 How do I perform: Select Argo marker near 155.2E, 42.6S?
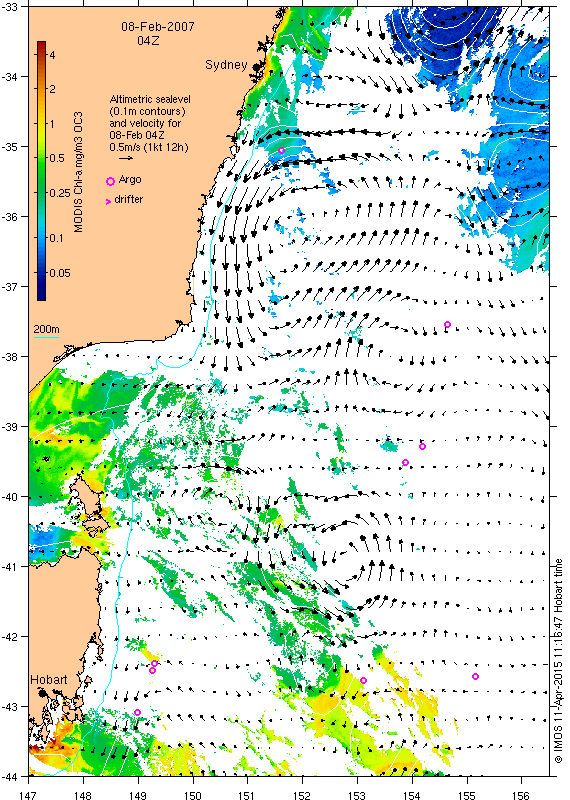[x=475, y=677]
